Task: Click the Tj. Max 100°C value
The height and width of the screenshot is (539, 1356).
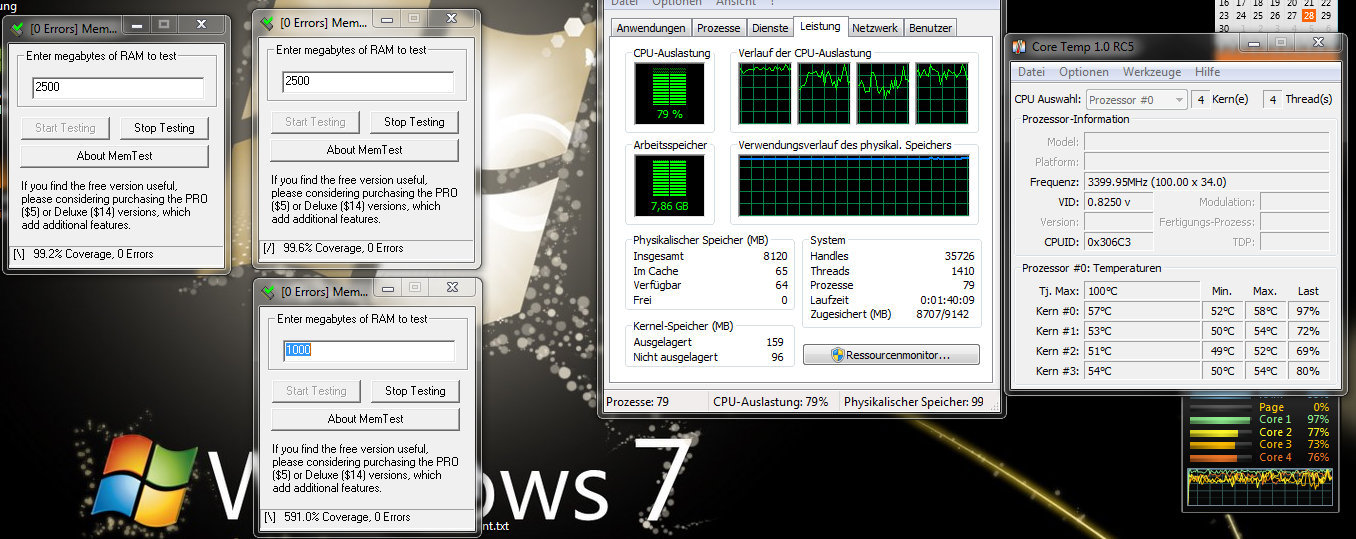Action: [x=1141, y=291]
